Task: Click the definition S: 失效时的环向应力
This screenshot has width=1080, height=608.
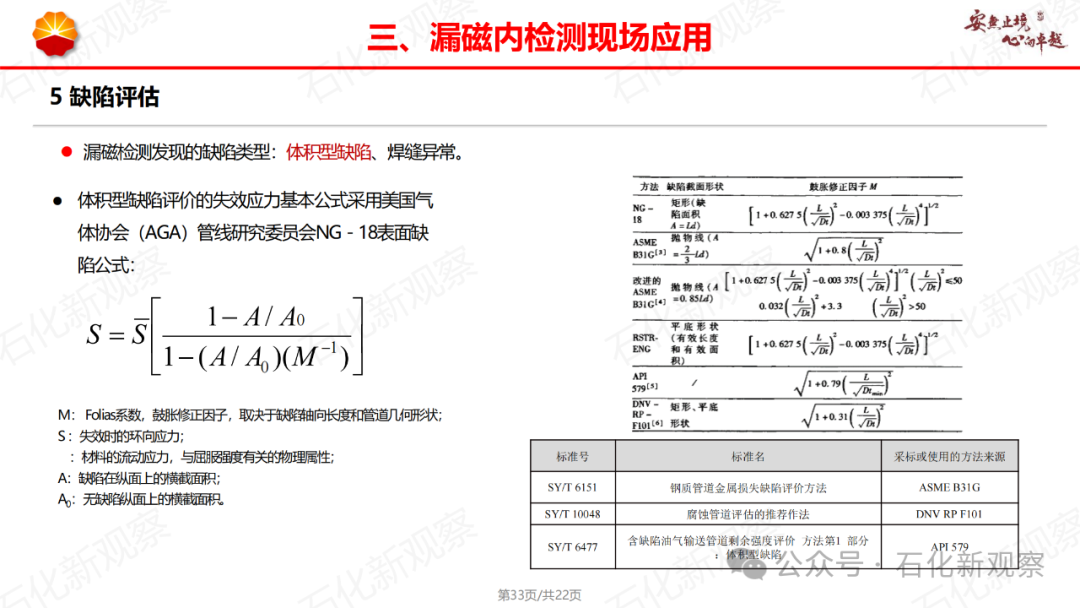Action: pyautogui.click(x=121, y=437)
